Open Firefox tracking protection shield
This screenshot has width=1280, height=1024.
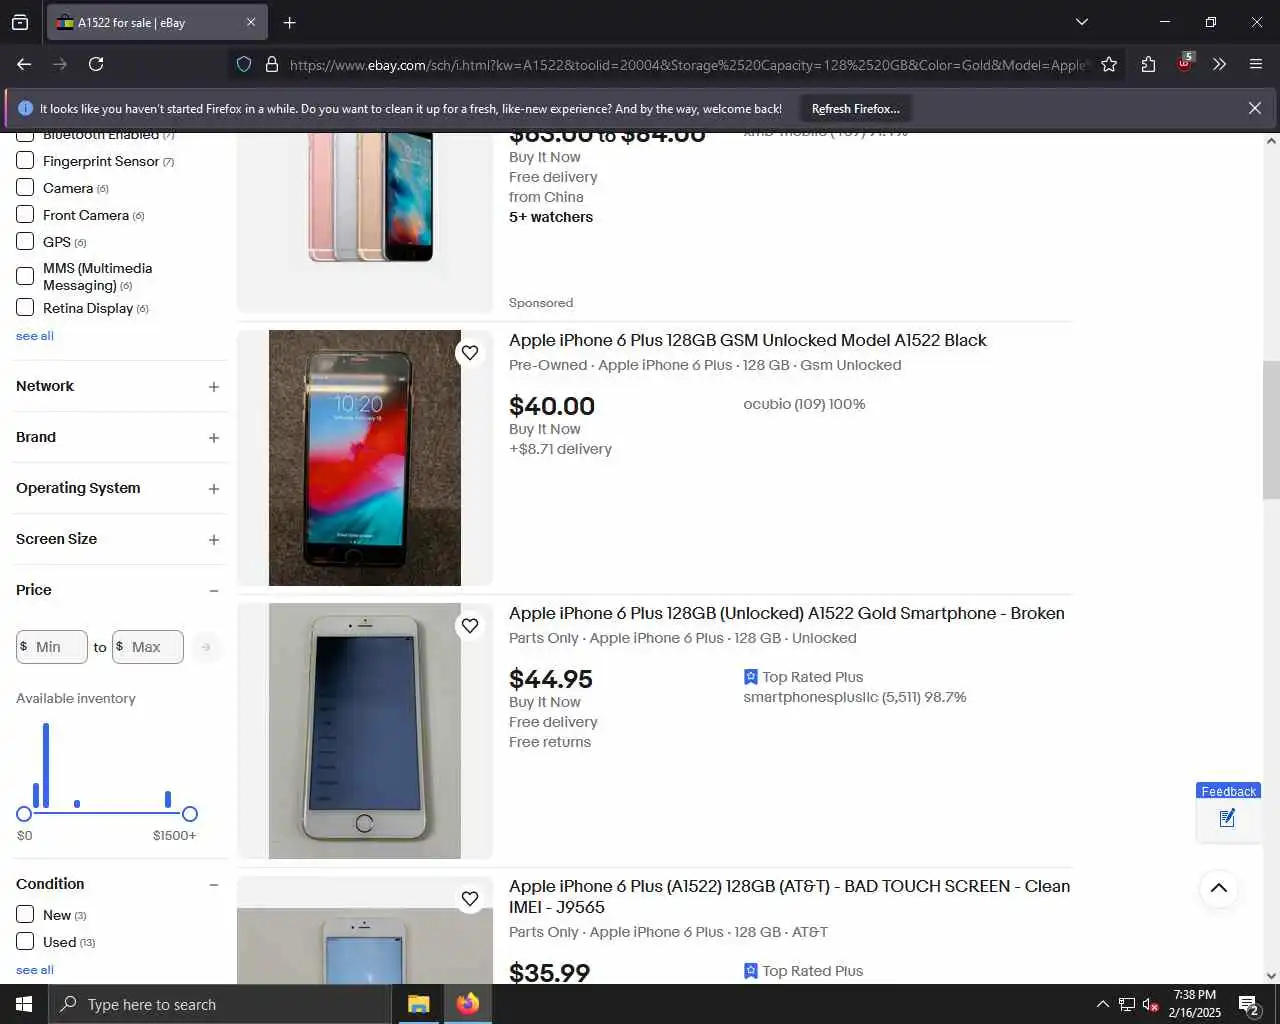point(244,64)
